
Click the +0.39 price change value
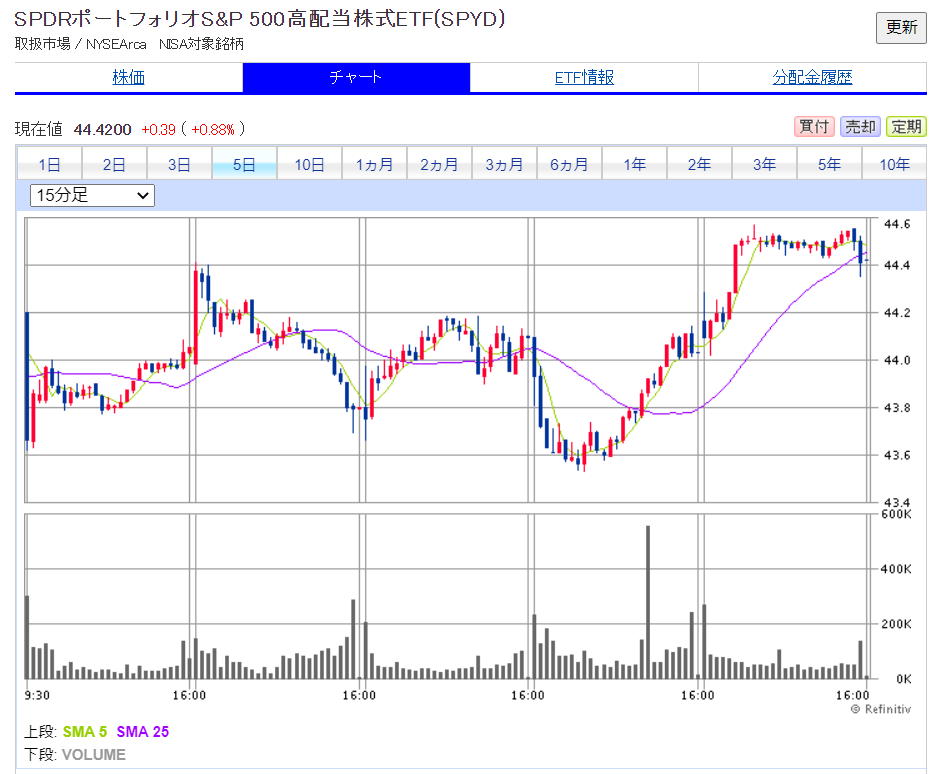(x=159, y=130)
